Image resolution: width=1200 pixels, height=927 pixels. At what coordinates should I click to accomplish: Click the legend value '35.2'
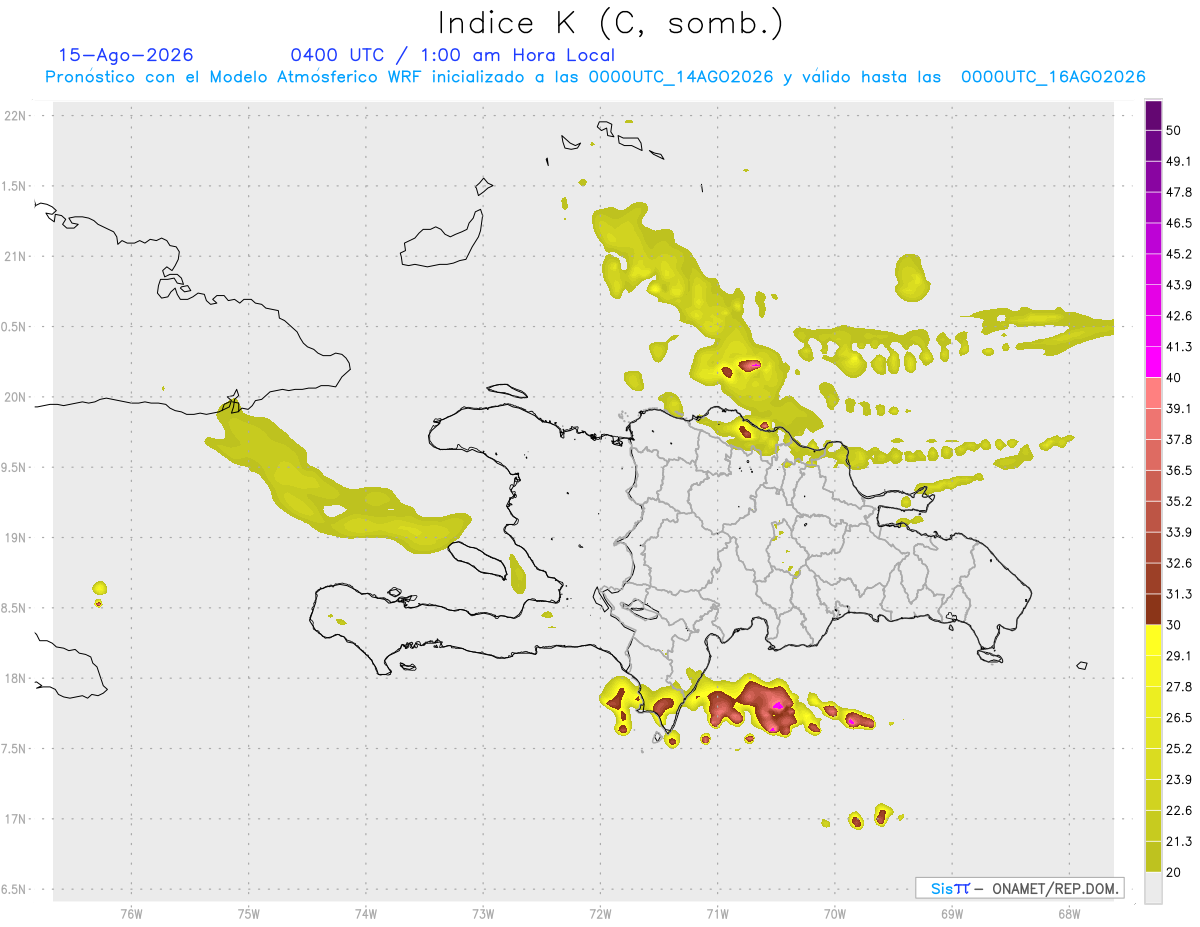(x=1179, y=501)
